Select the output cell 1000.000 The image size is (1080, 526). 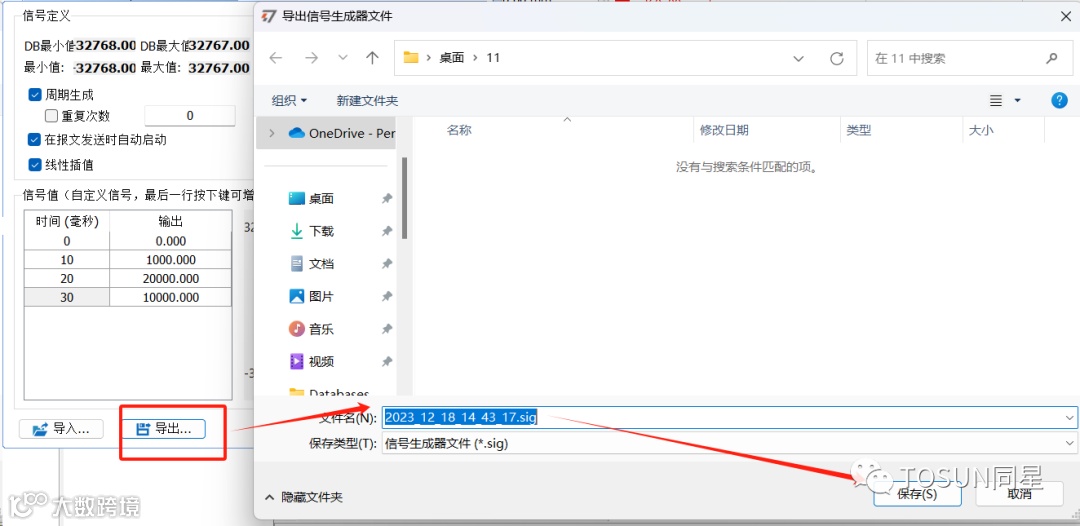coord(170,260)
